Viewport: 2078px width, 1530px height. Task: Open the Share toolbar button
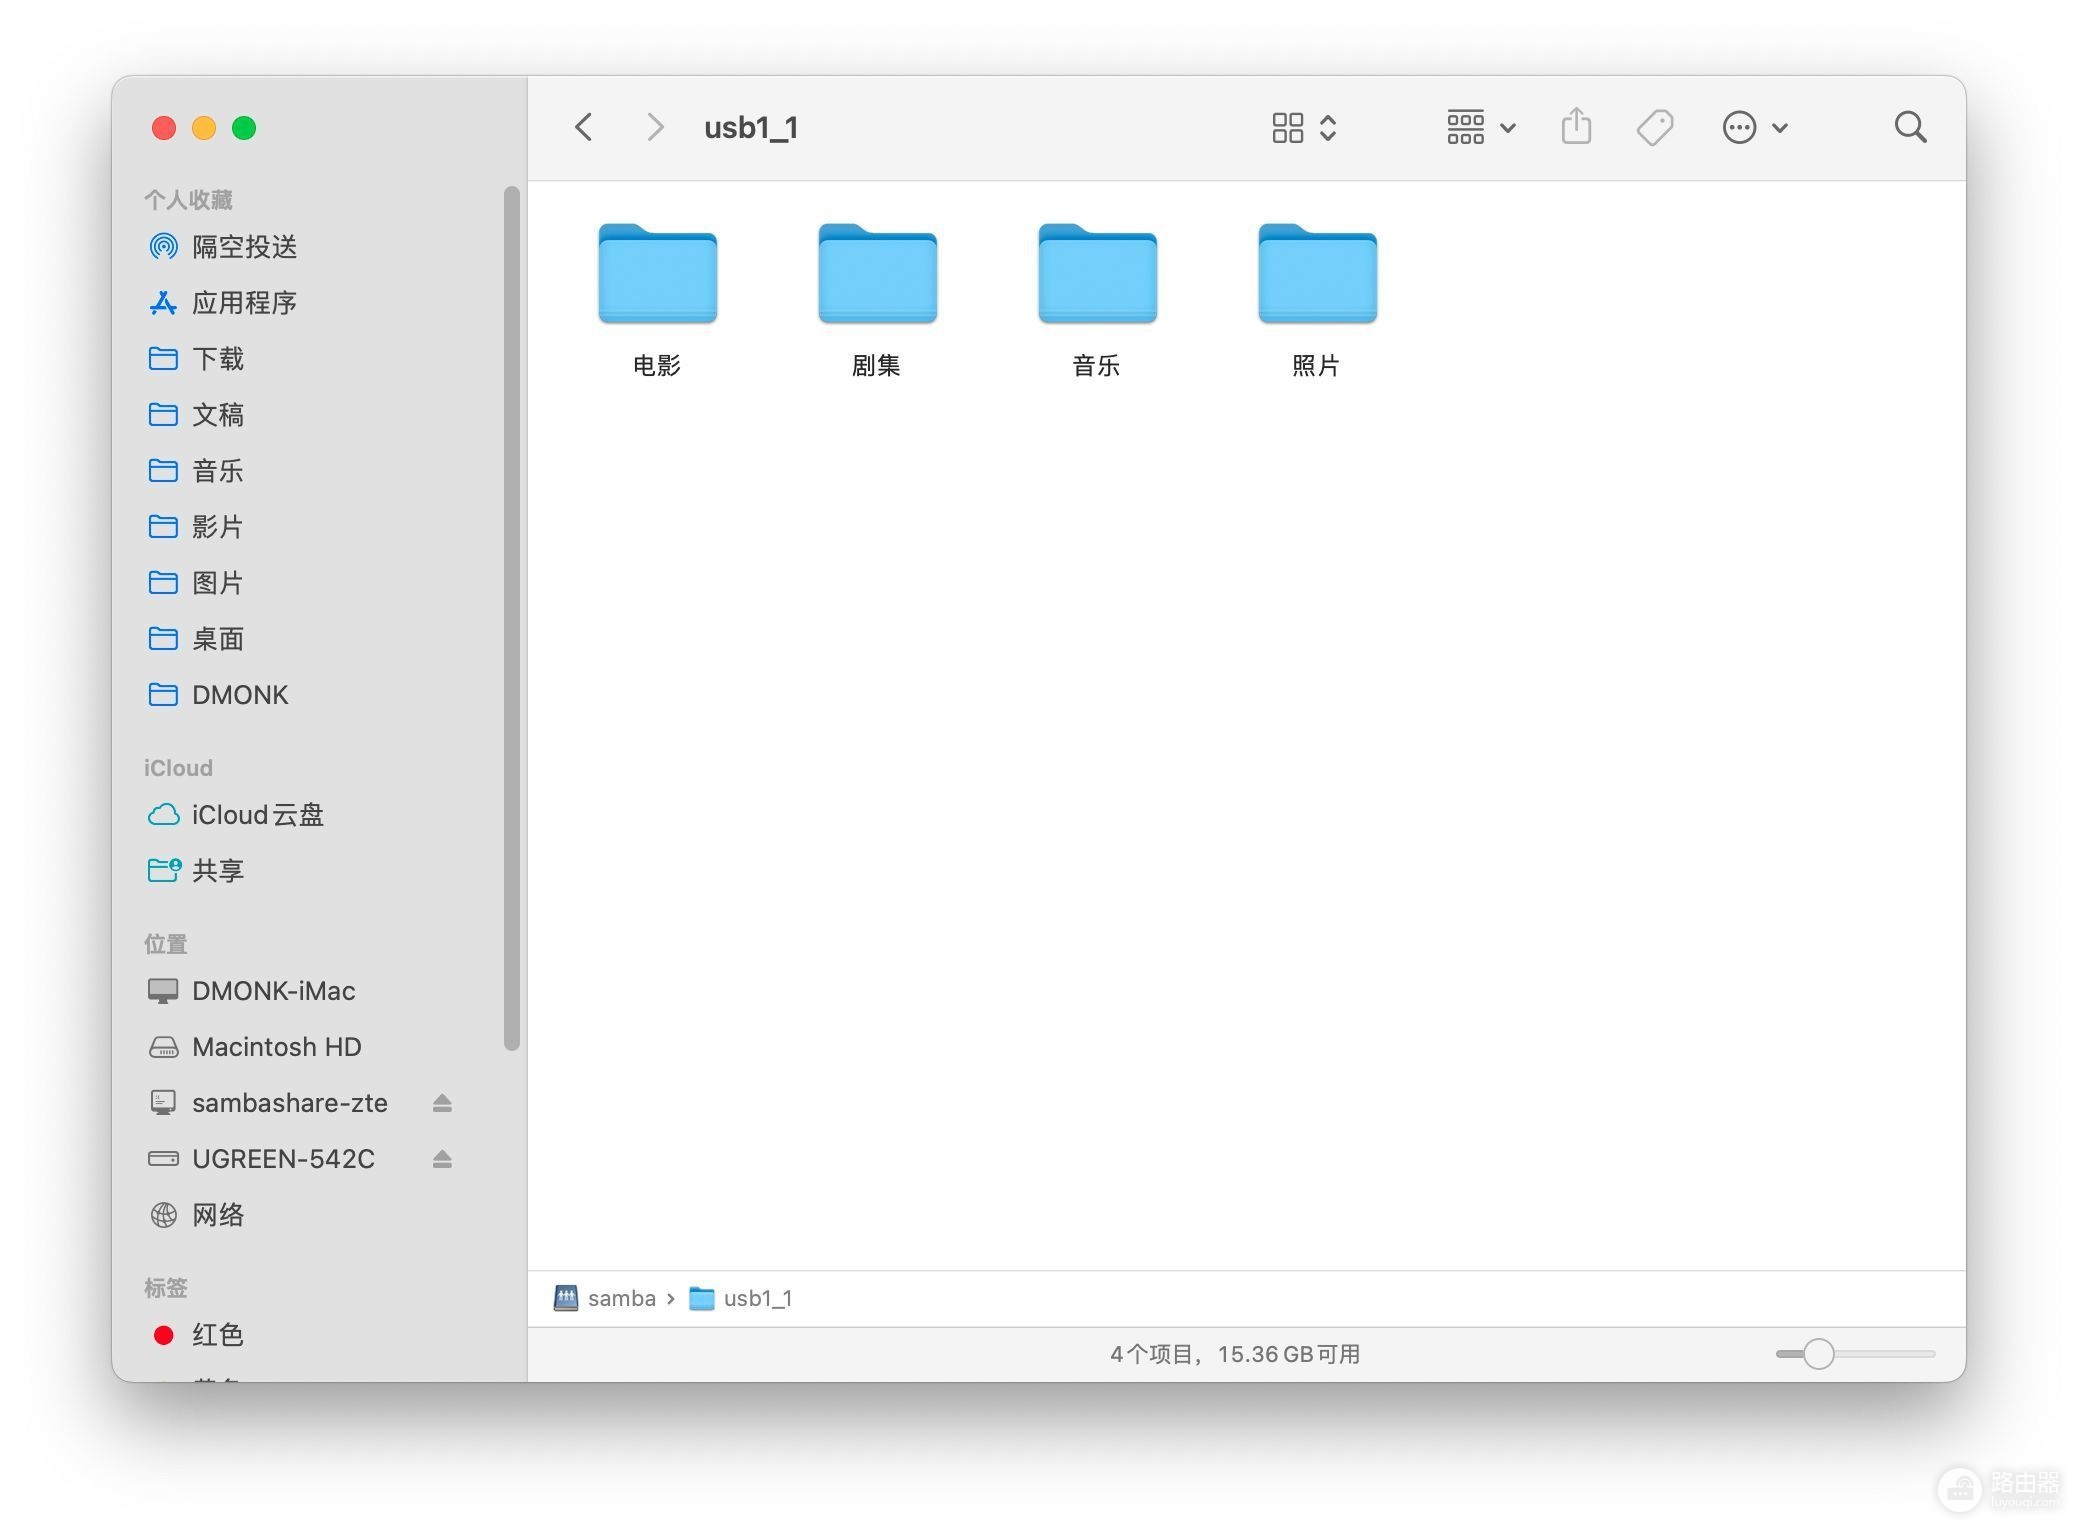point(1576,127)
